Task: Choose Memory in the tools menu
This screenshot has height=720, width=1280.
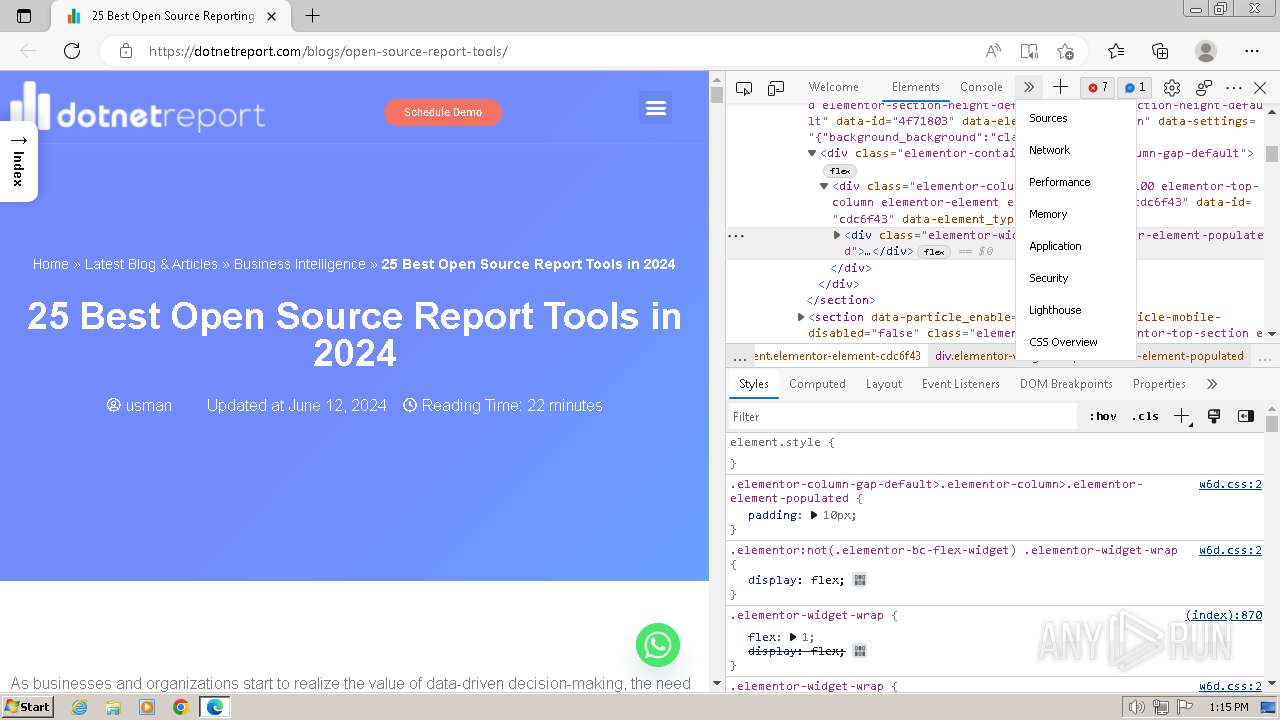Action: click(1076, 214)
